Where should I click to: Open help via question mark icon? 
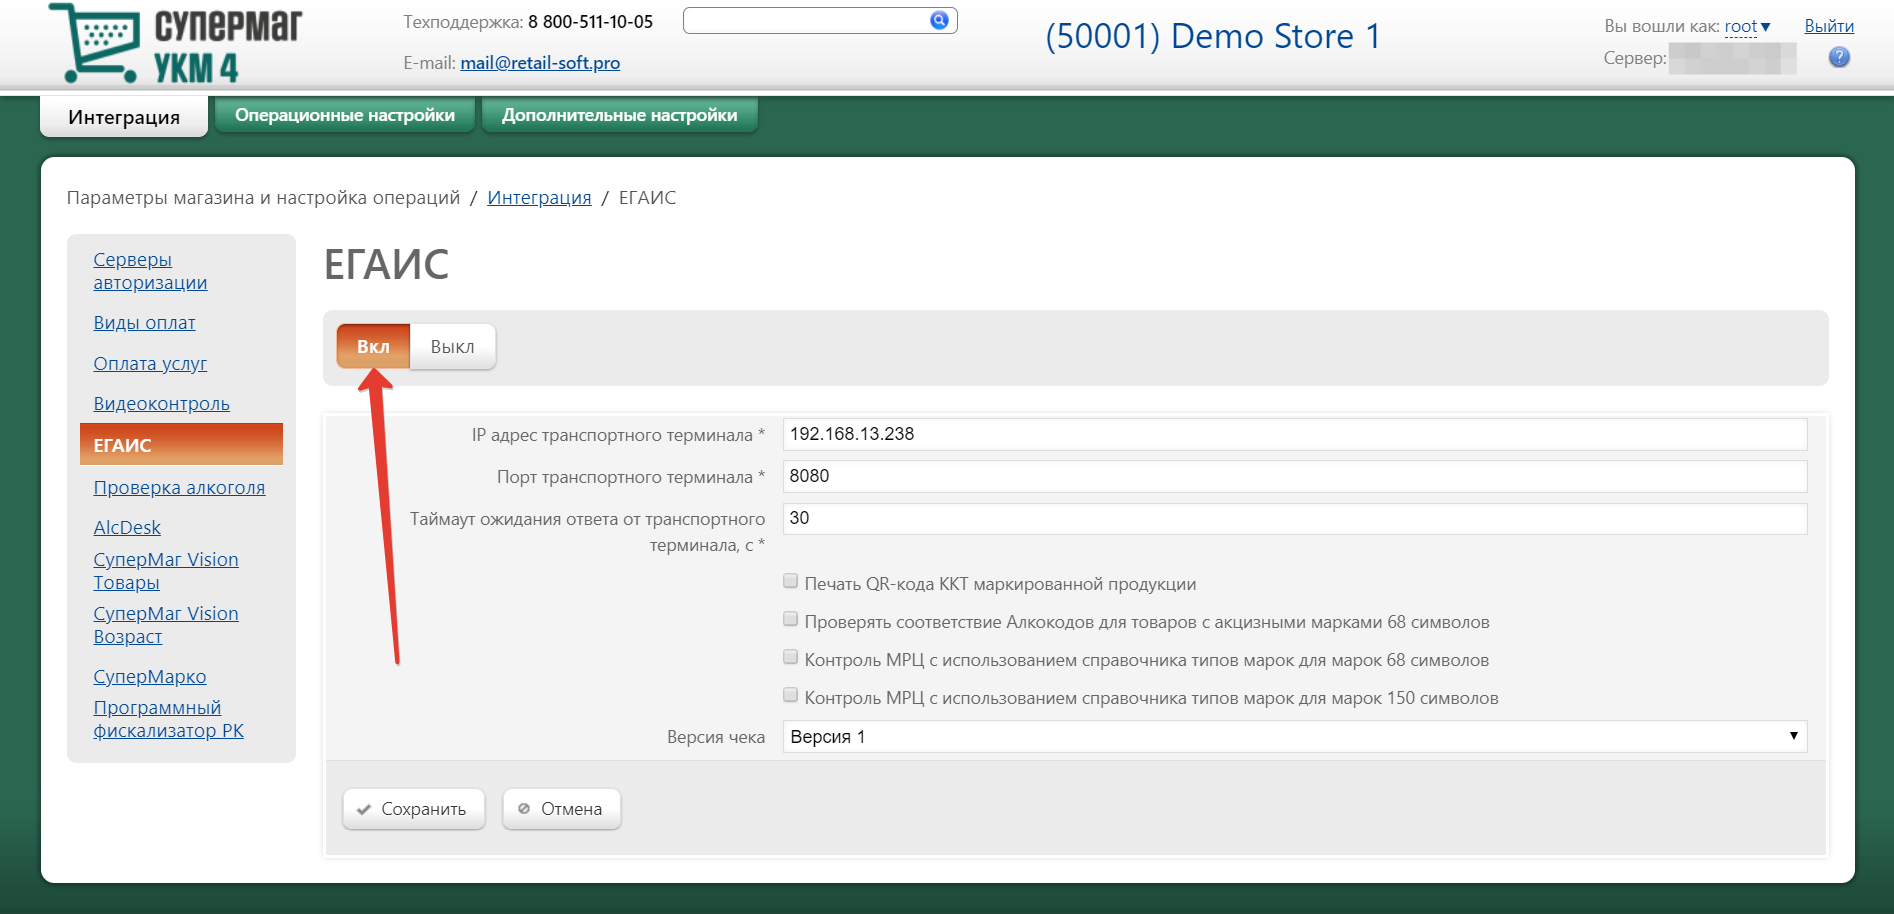coord(1839,58)
